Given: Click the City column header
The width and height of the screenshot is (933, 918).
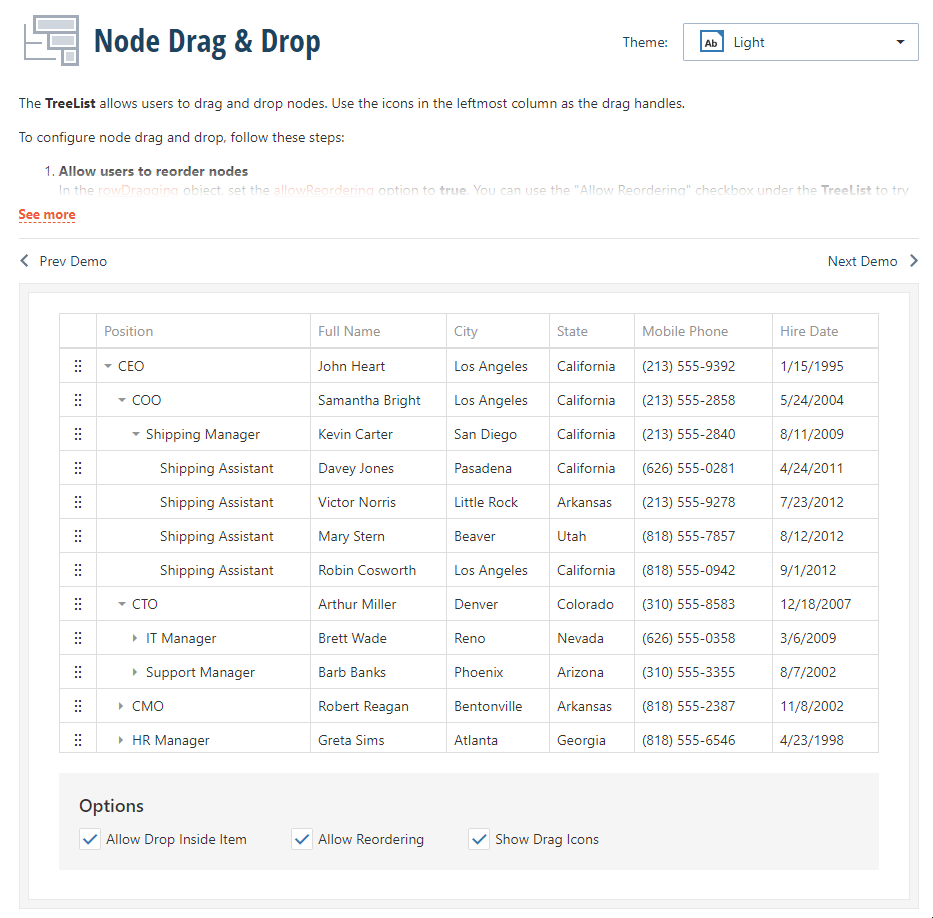Looking at the screenshot, I should click(498, 331).
